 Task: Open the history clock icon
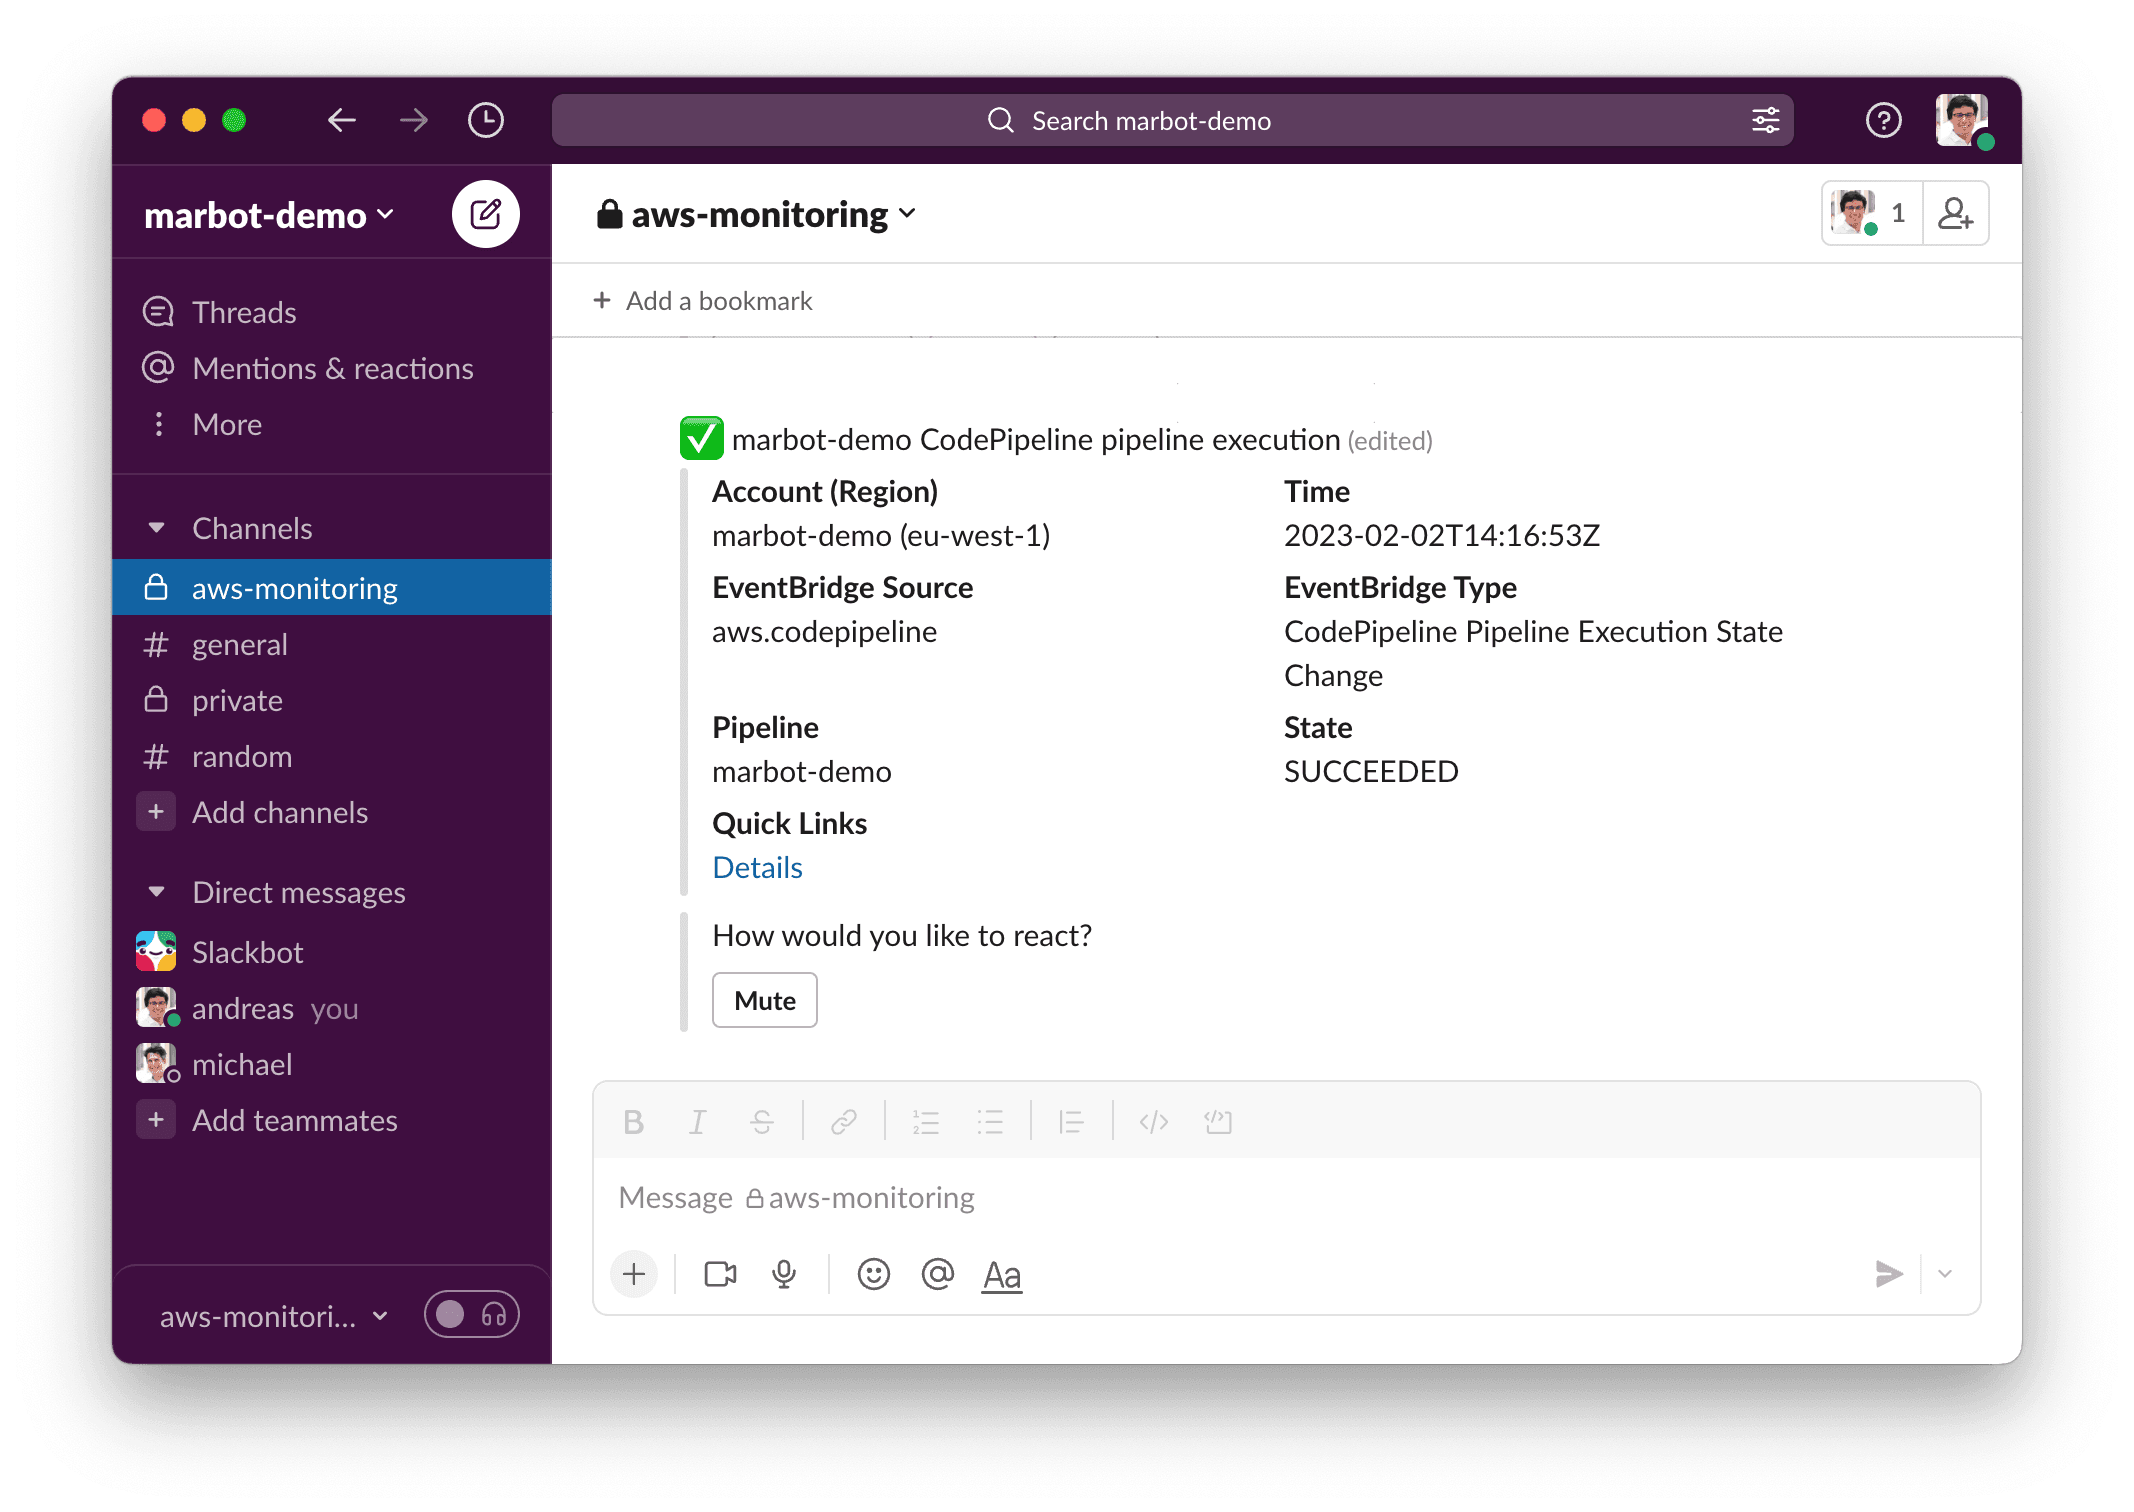click(x=486, y=121)
